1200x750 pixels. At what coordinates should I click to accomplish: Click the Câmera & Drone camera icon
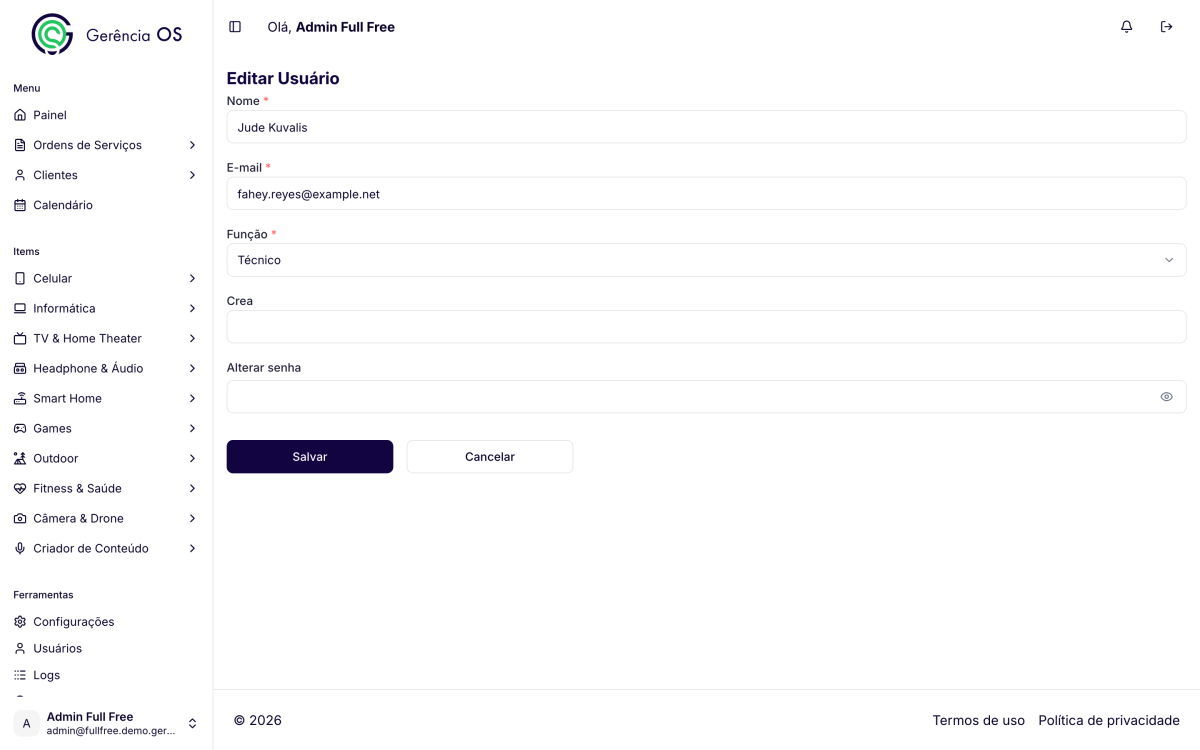coord(20,518)
